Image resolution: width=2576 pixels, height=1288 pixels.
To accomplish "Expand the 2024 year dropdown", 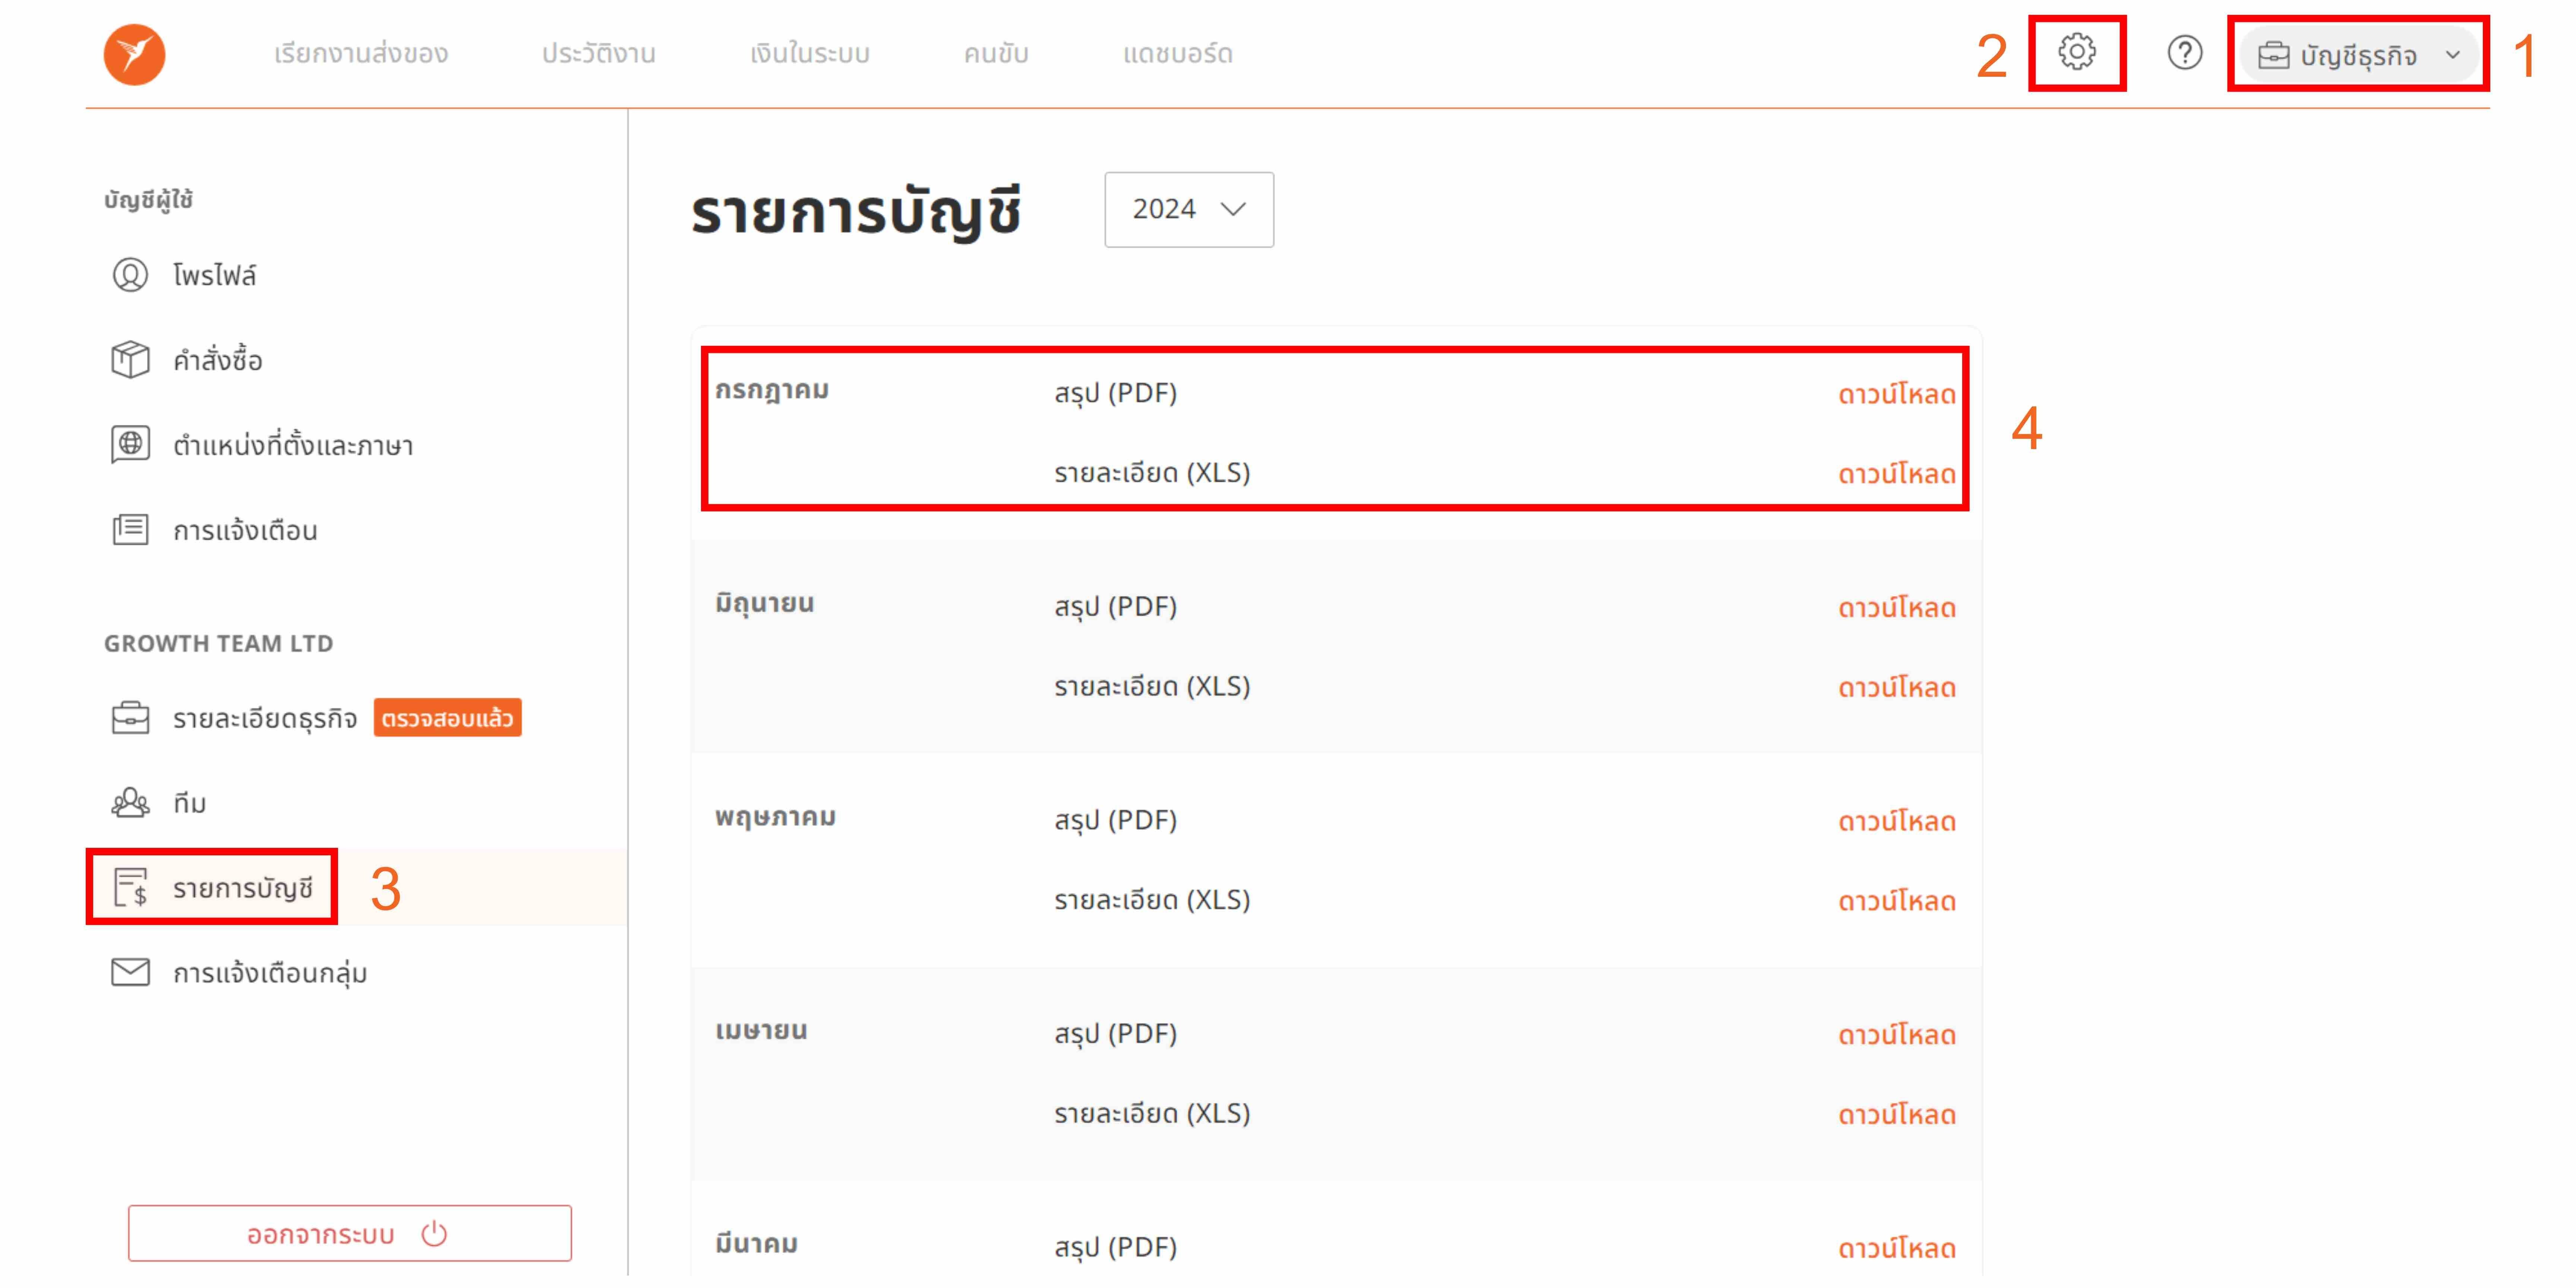I will 1189,209.
